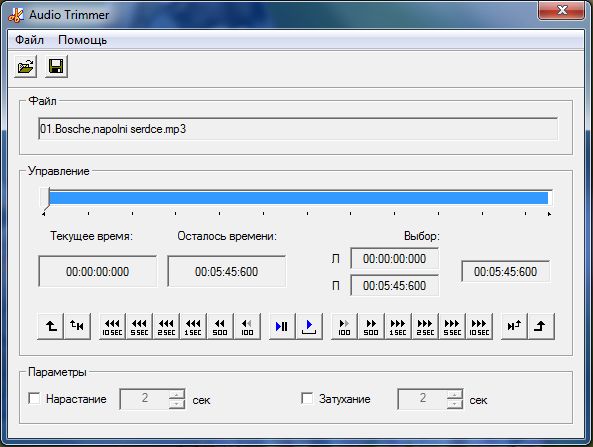Play the selected region
The image size is (593, 447).
click(x=309, y=326)
